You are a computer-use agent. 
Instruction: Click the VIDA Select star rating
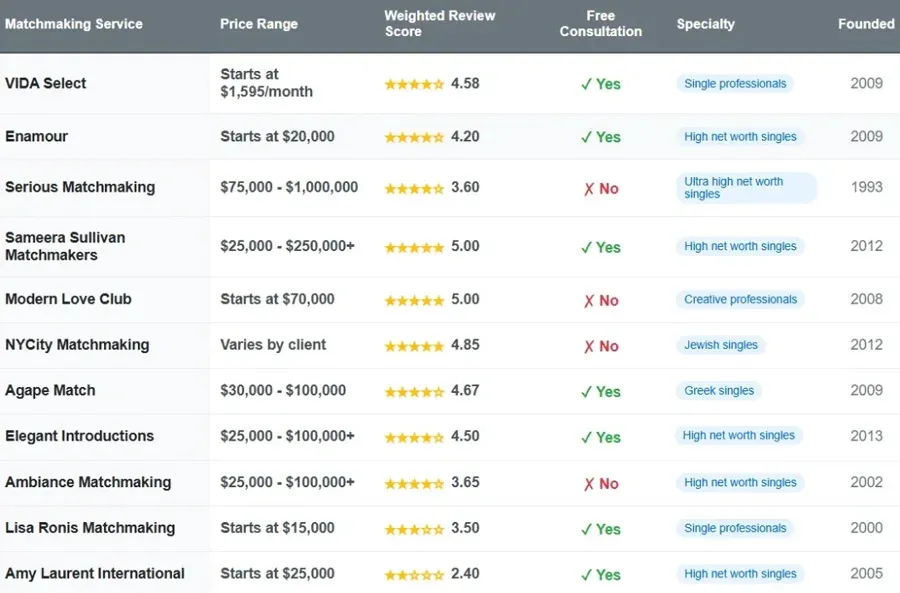pyautogui.click(x=414, y=84)
